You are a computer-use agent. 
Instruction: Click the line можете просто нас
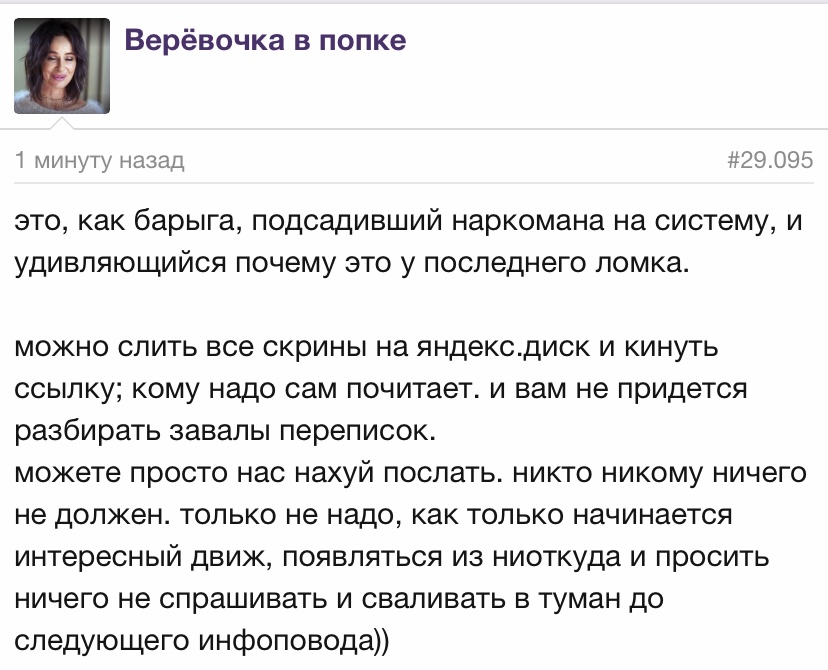(x=410, y=473)
